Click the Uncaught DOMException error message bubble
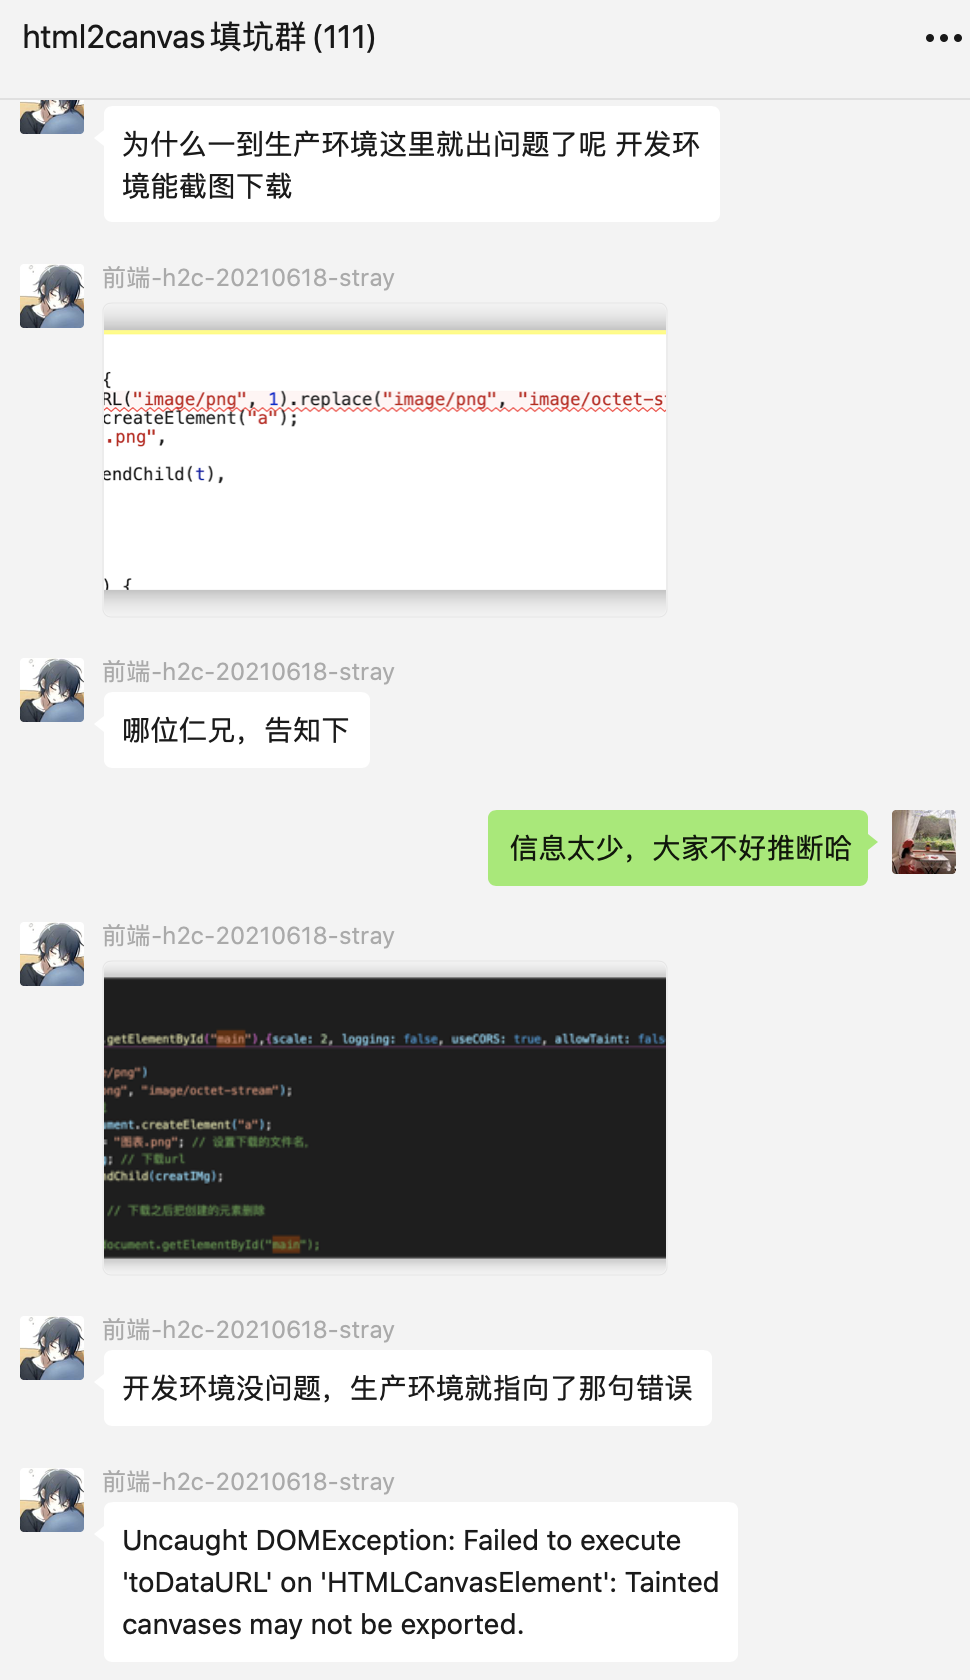The width and height of the screenshot is (970, 1680). tap(421, 1582)
